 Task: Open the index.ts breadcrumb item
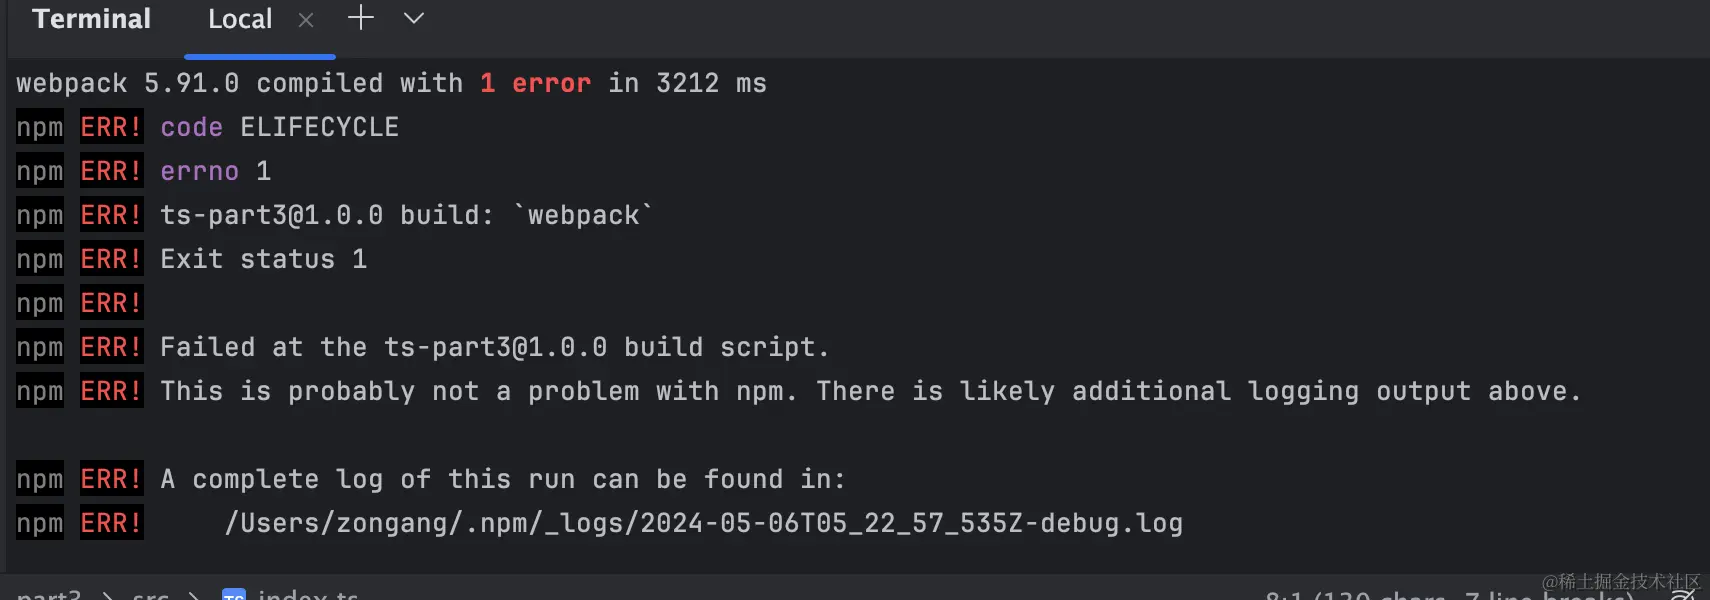point(308,594)
